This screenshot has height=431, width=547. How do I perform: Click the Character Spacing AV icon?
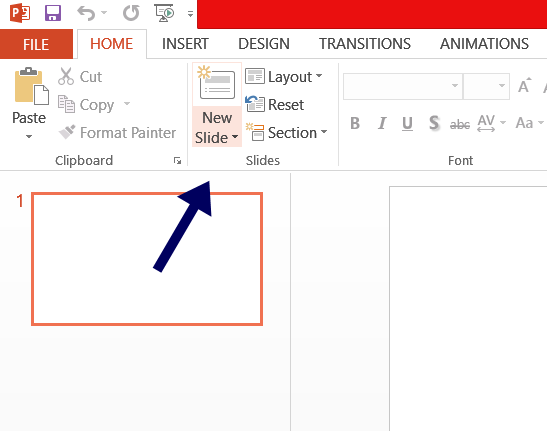coord(486,123)
